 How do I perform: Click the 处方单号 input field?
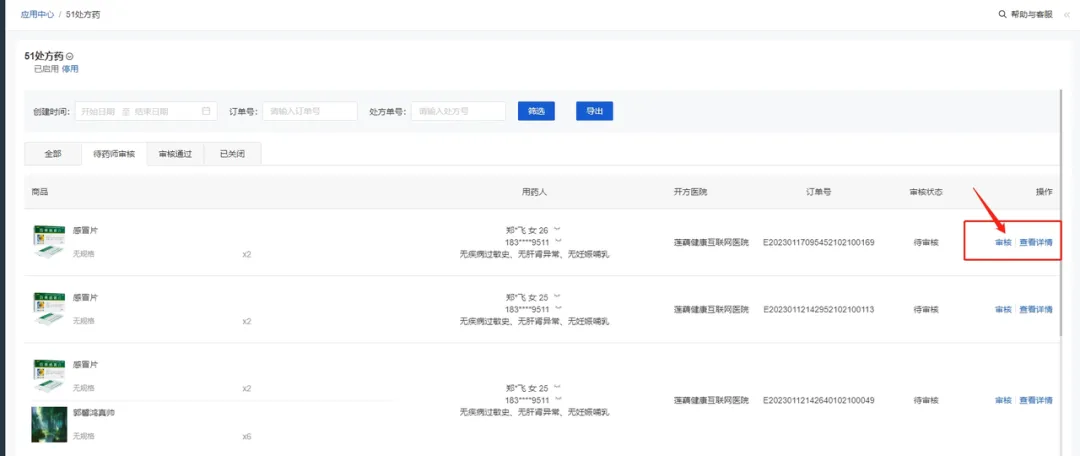tap(459, 111)
